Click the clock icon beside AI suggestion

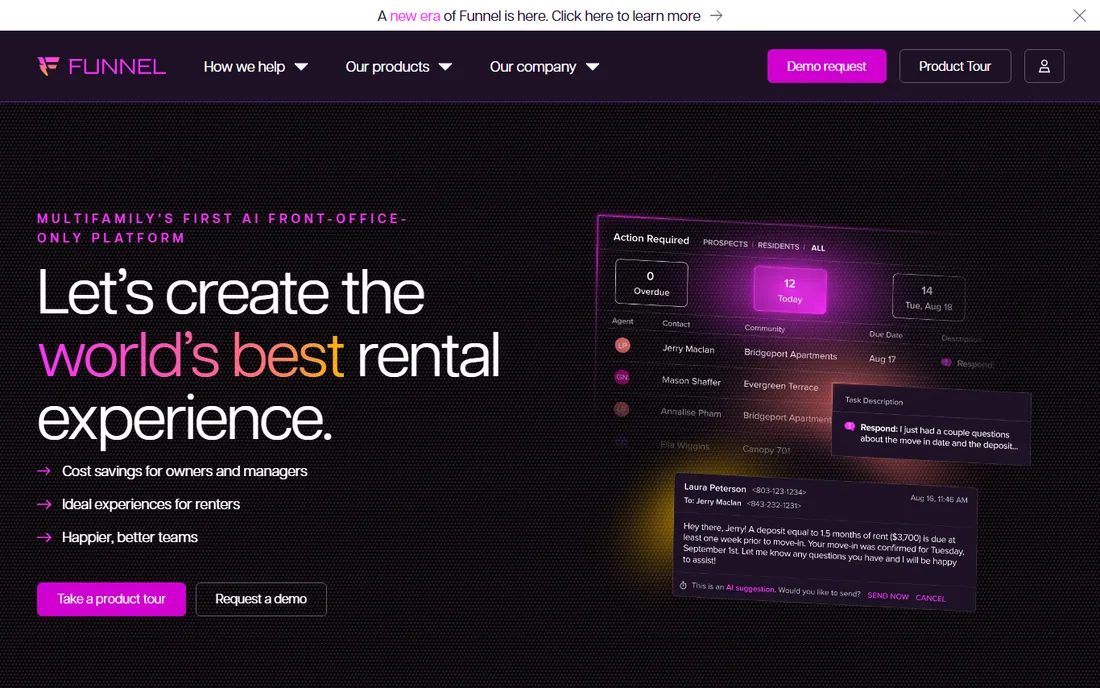[683, 585]
